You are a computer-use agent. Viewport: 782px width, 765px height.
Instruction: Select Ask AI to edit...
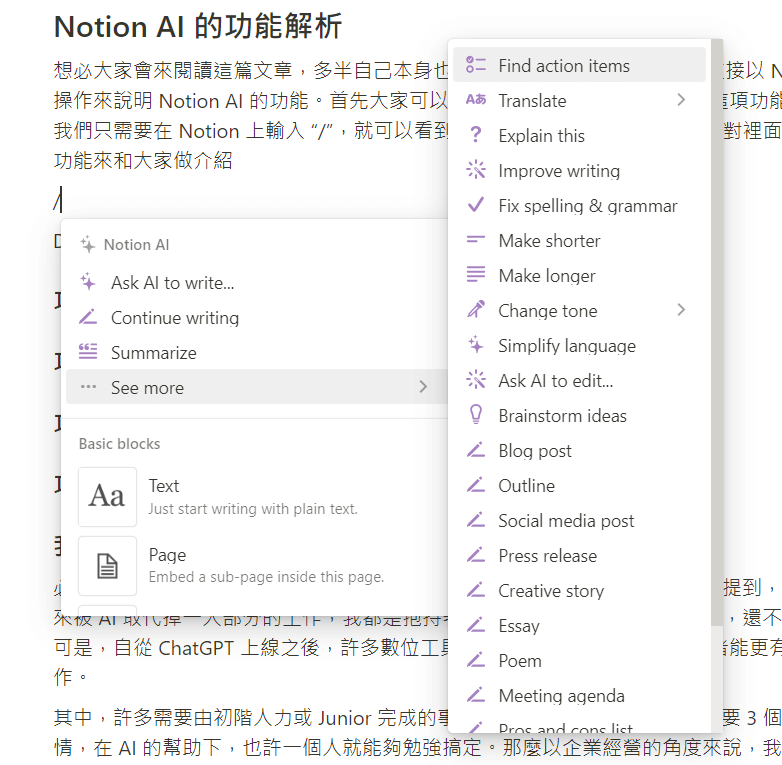580,380
